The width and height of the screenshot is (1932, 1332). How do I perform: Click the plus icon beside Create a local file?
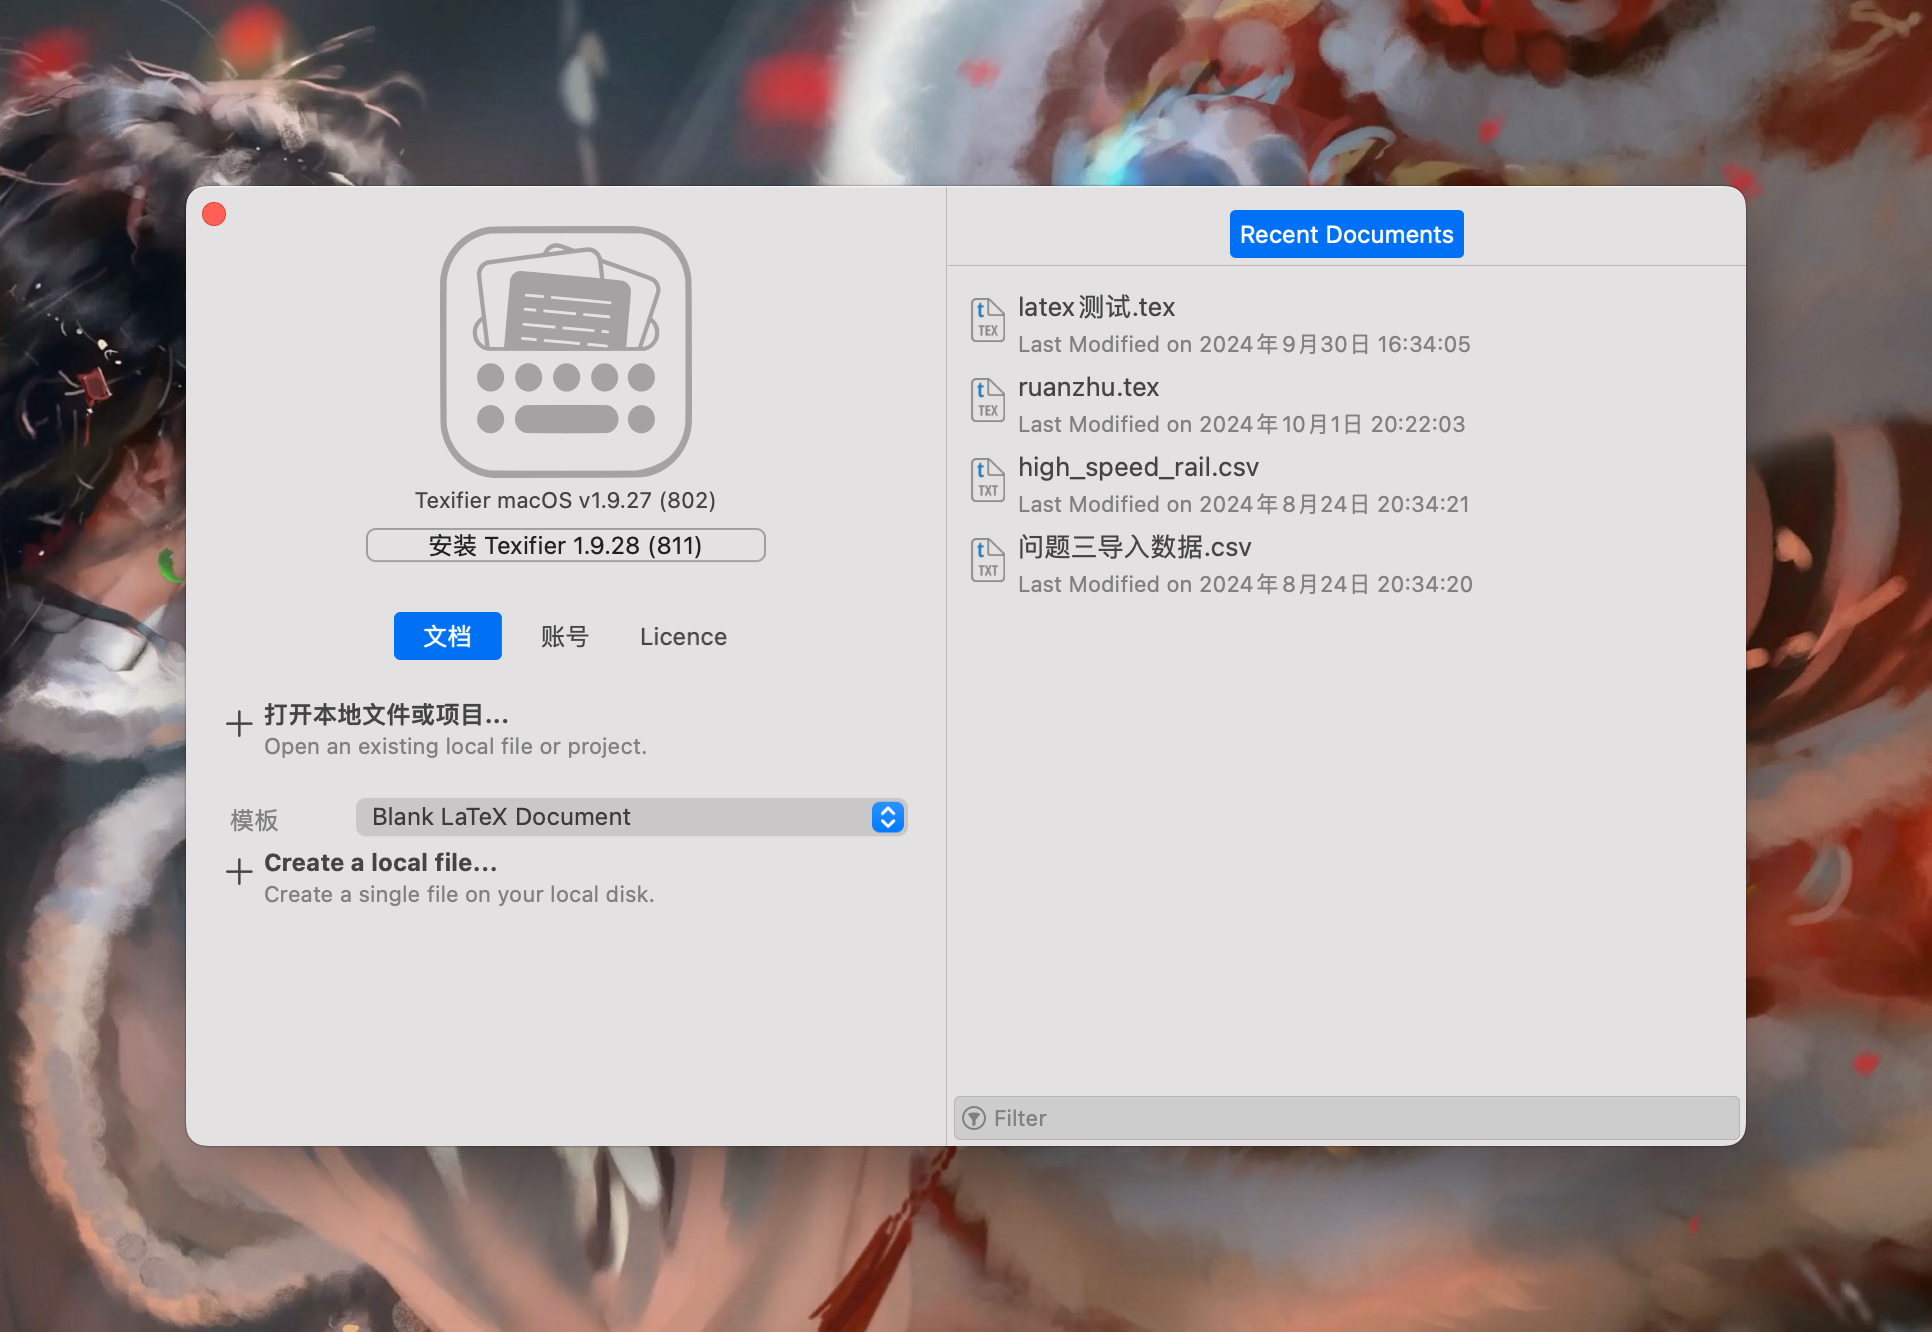tap(239, 872)
